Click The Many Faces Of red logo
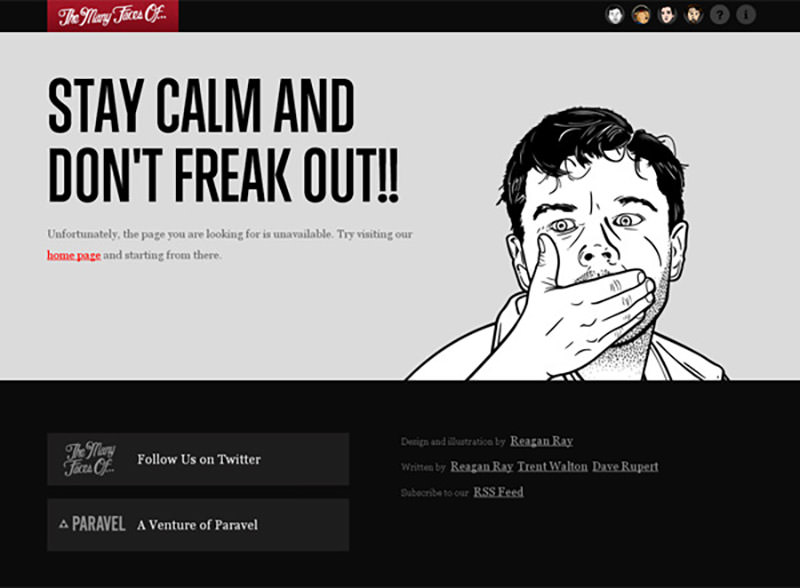Viewport: 800px width, 588px height. pos(113,16)
